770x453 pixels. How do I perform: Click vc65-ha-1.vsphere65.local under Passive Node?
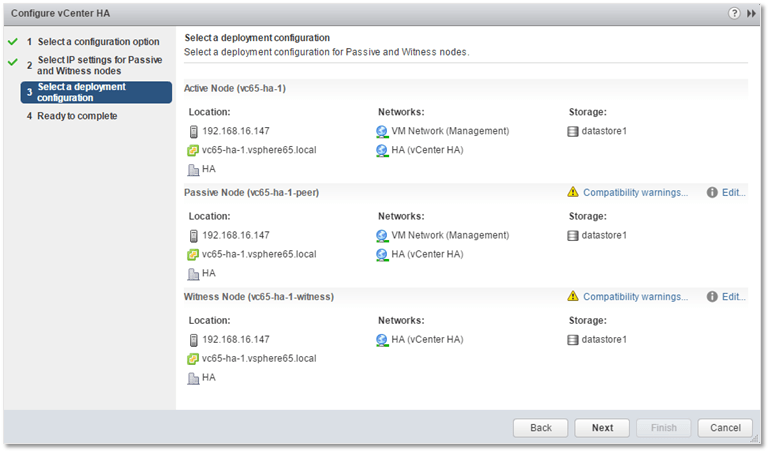tap(259, 255)
